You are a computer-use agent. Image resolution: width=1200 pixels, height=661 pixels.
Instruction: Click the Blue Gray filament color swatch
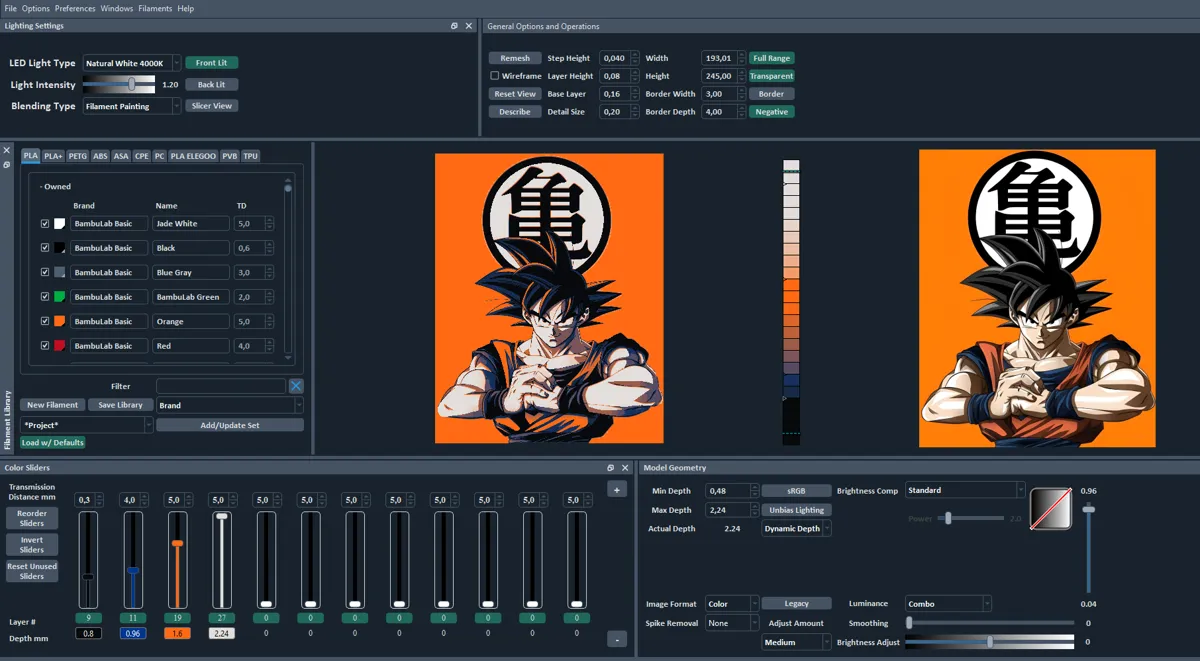60,272
